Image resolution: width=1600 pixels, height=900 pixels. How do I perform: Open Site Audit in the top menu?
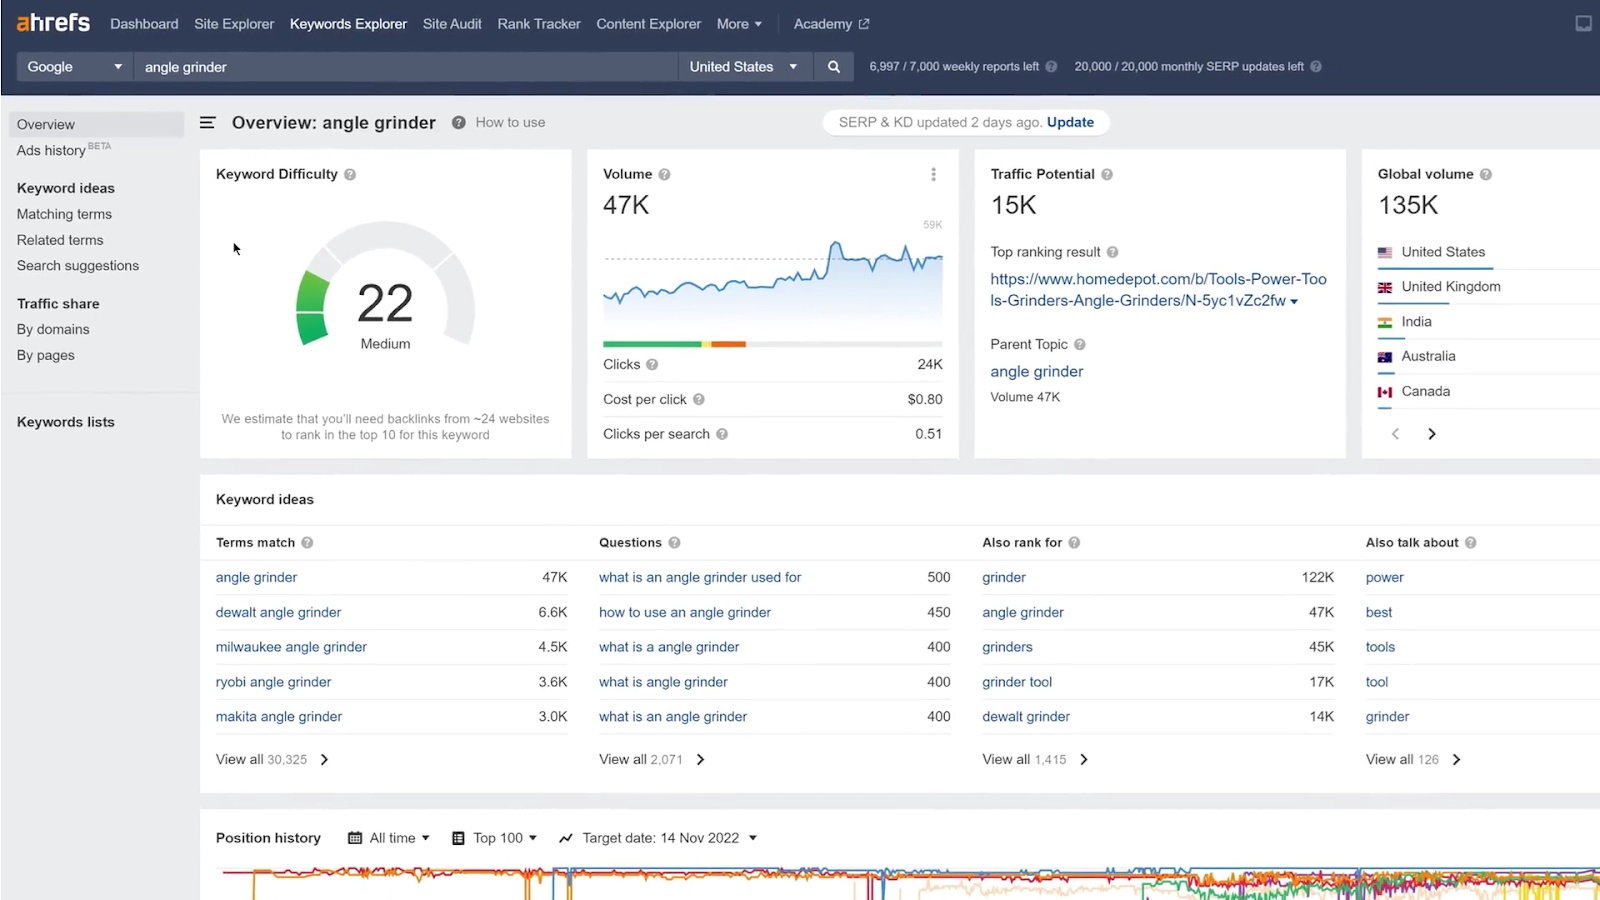click(452, 24)
